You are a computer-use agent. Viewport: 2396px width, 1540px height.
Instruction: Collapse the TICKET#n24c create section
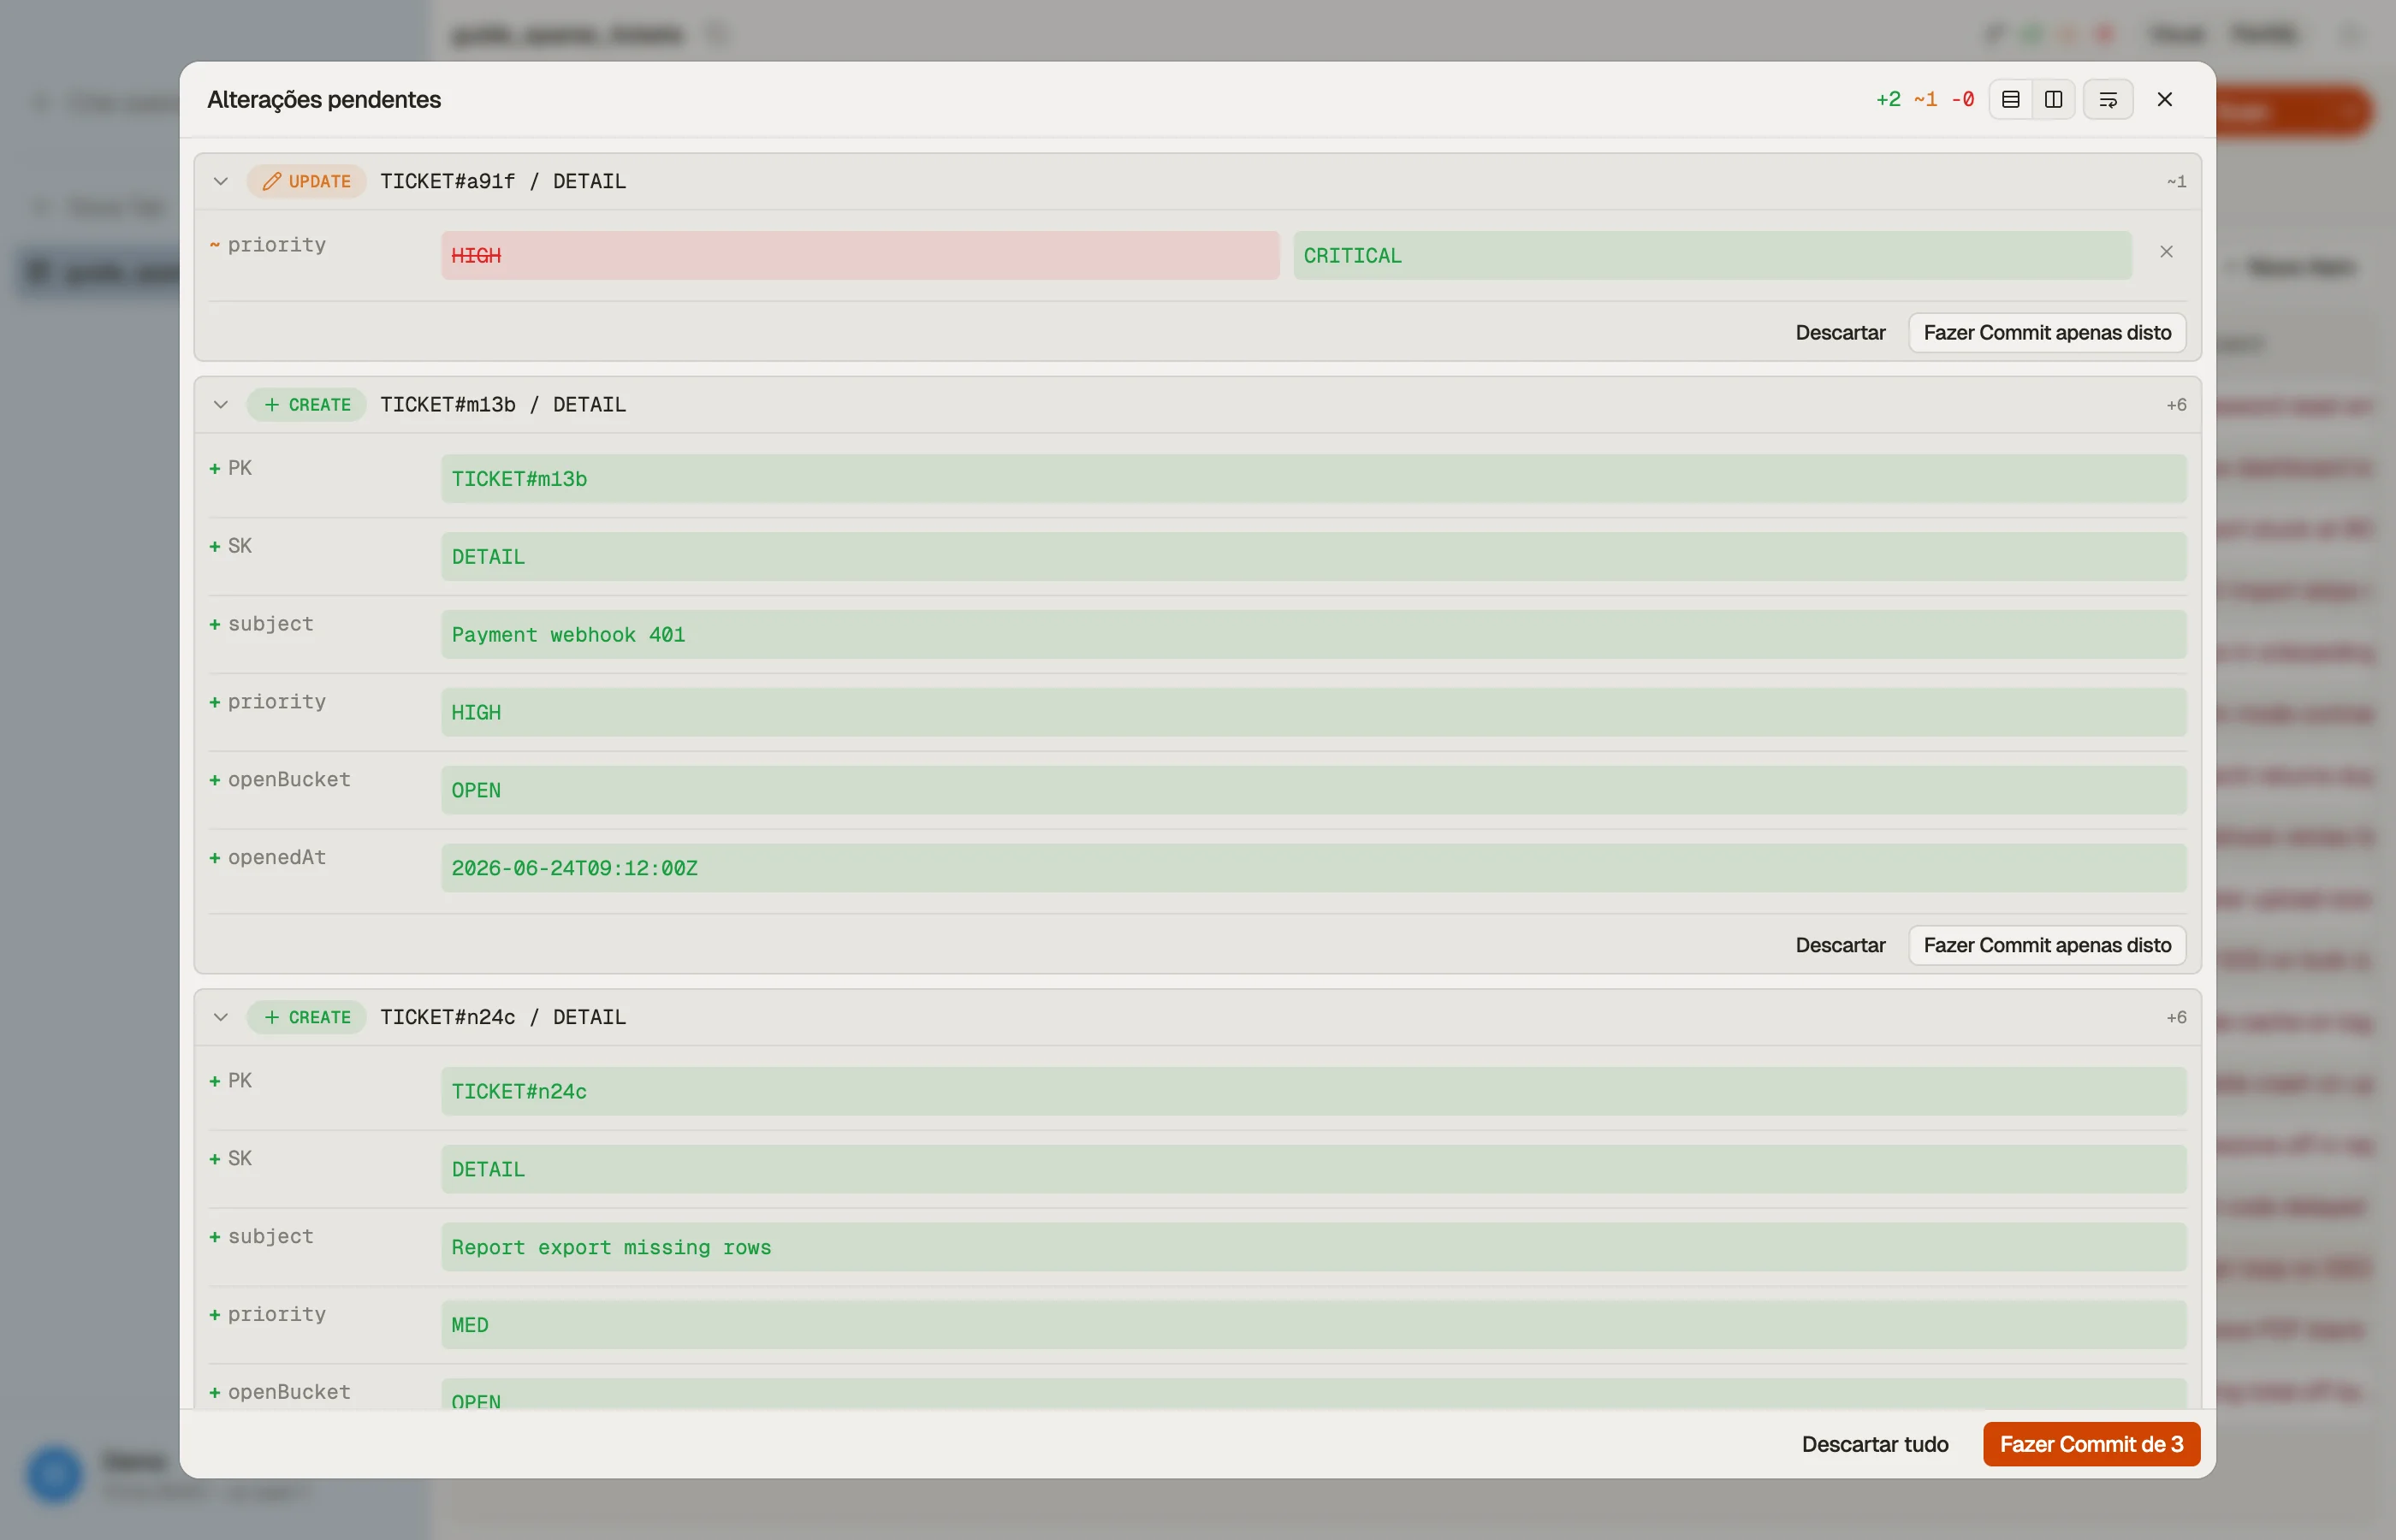[x=221, y=1017]
